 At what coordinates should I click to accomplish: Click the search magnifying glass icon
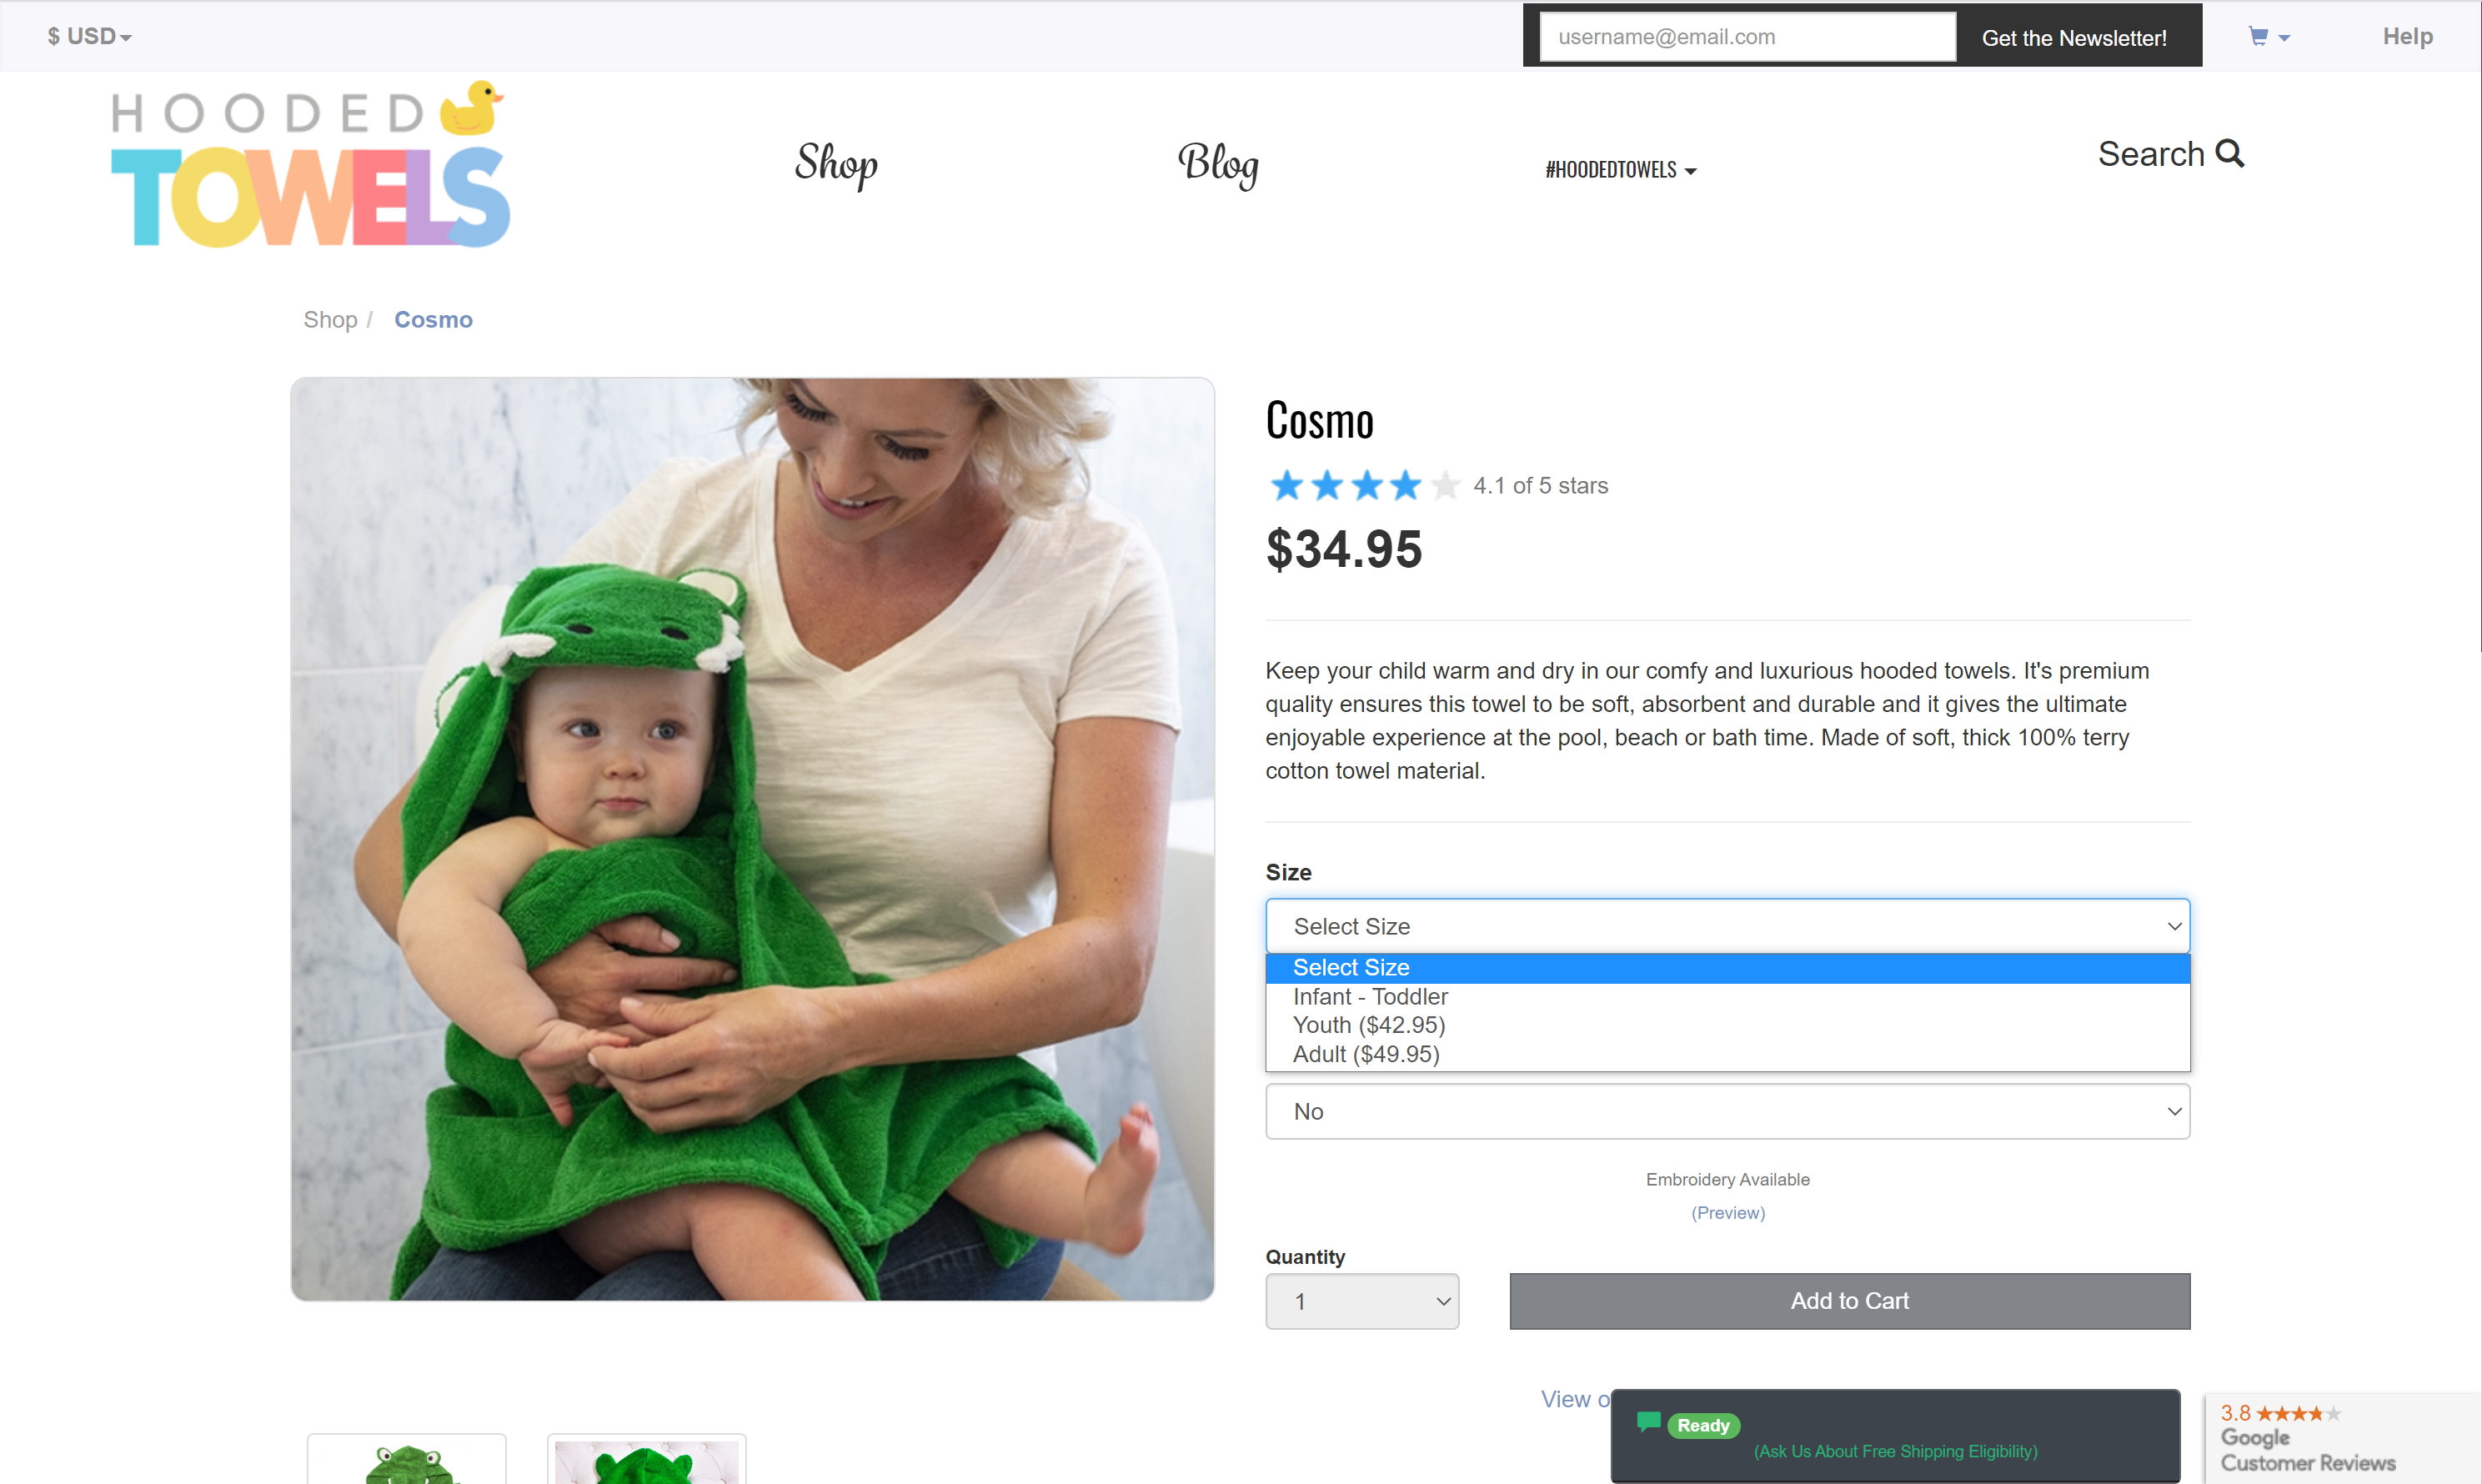click(x=2229, y=153)
